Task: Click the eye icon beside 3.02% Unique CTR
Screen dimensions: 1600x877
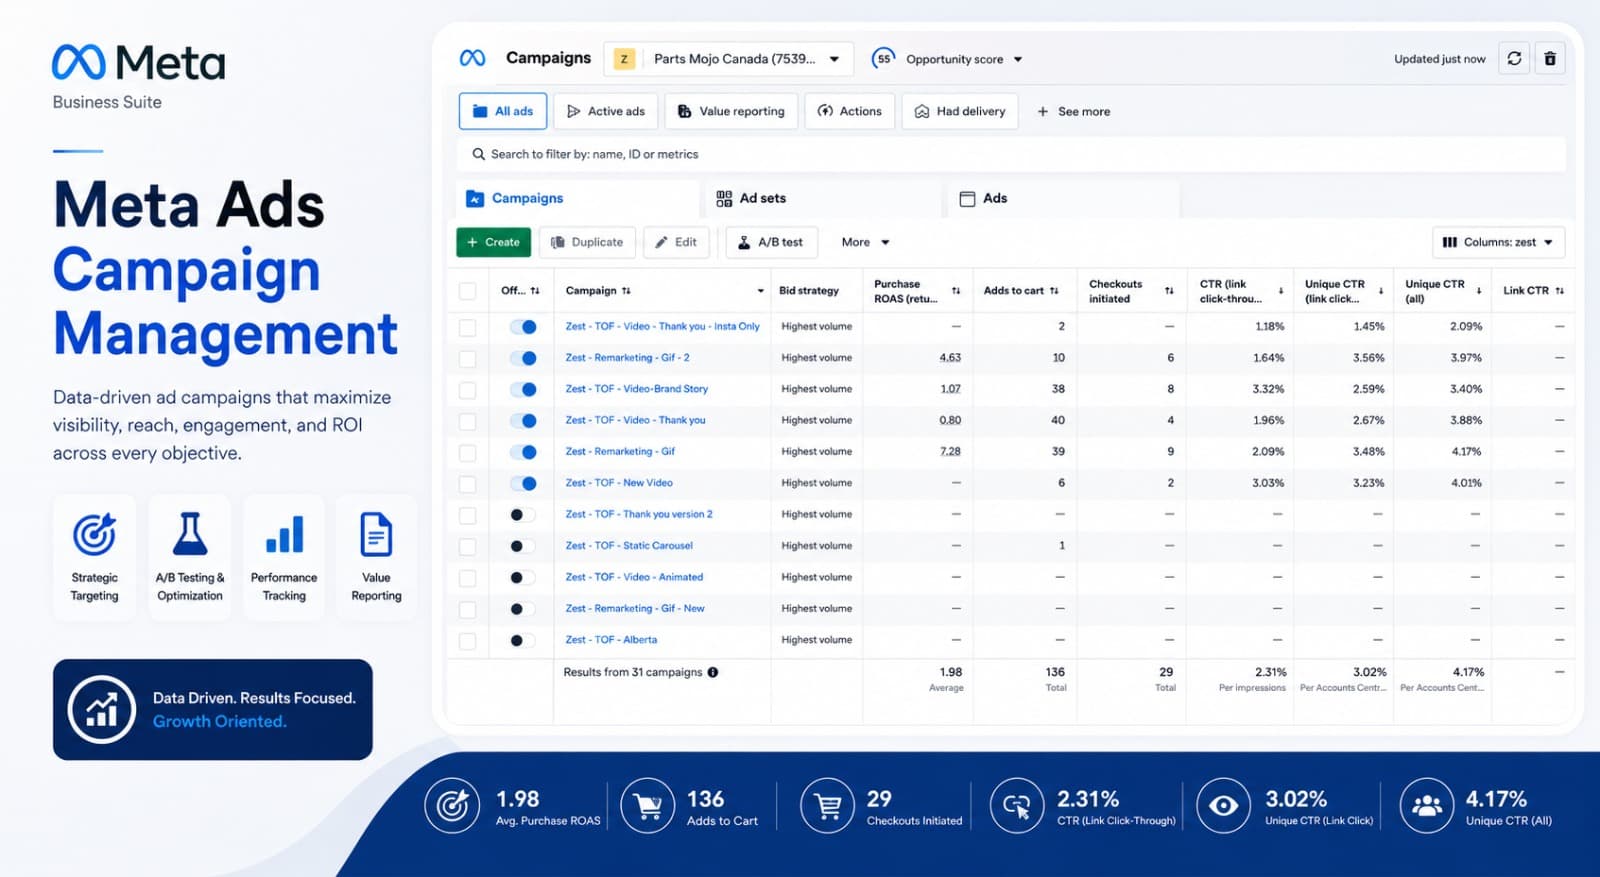Action: pyautogui.click(x=1223, y=806)
